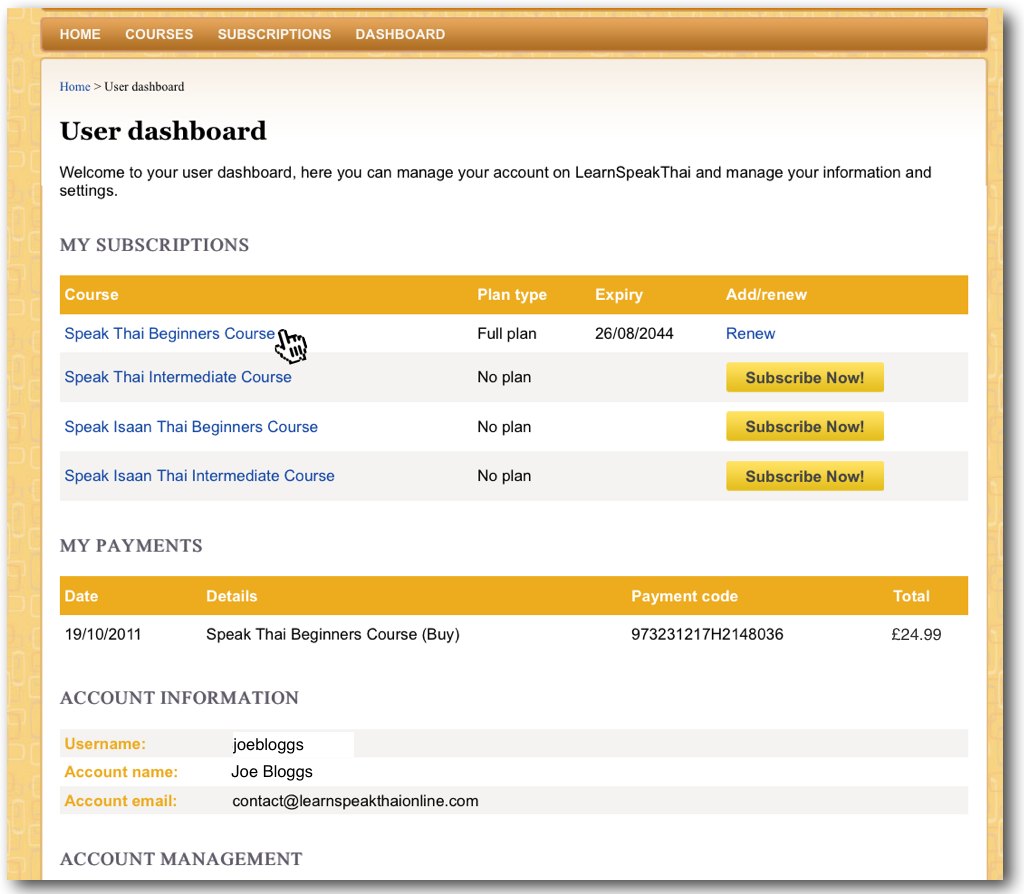Click the payment code 973231217H2148036
The height and width of the screenshot is (894, 1024).
[x=707, y=634]
